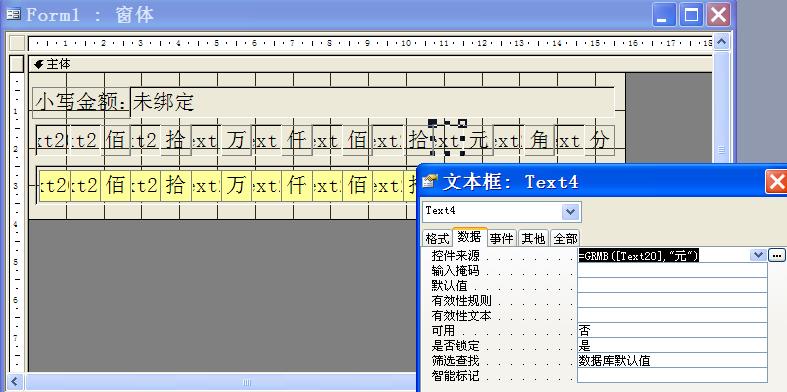
Task: Click the form selector box at ruler corner
Action: pos(17,43)
